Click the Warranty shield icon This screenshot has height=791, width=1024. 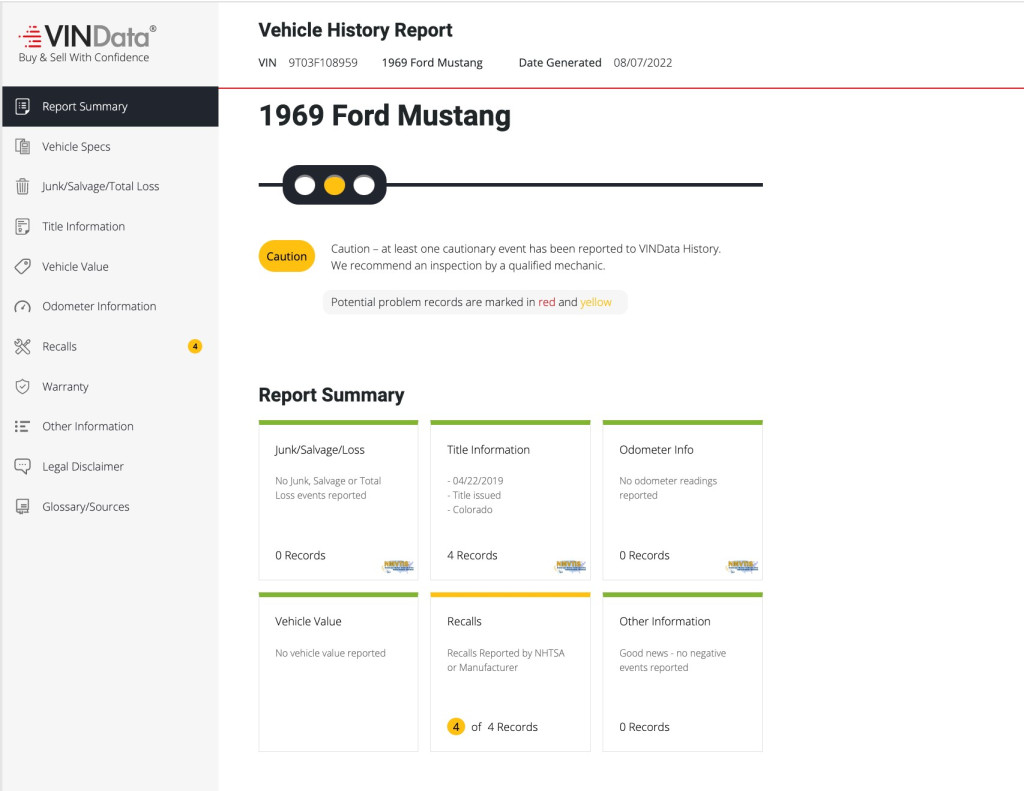pos(22,386)
